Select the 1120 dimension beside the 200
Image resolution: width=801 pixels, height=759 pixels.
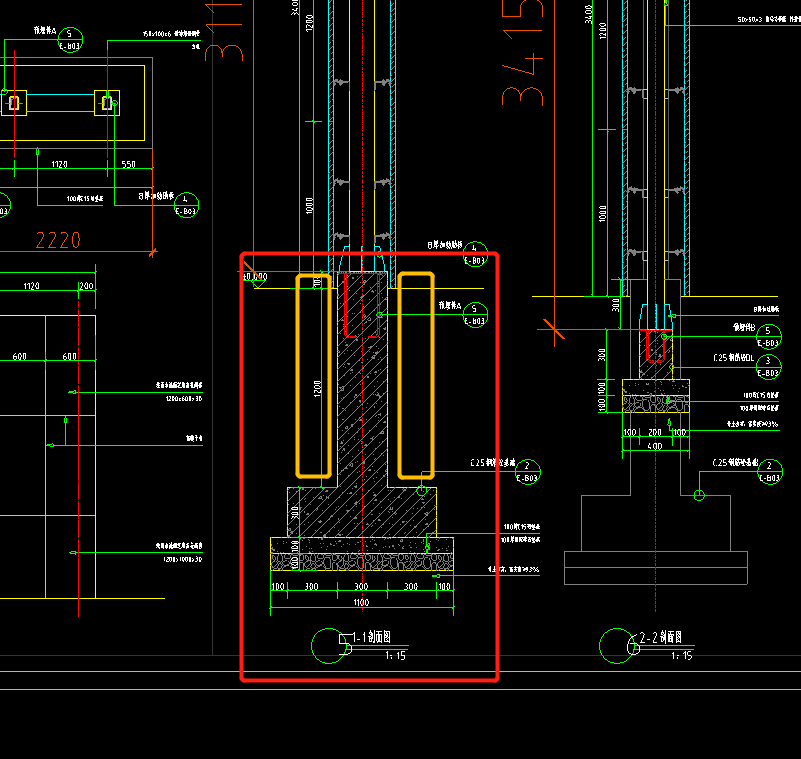[32, 286]
